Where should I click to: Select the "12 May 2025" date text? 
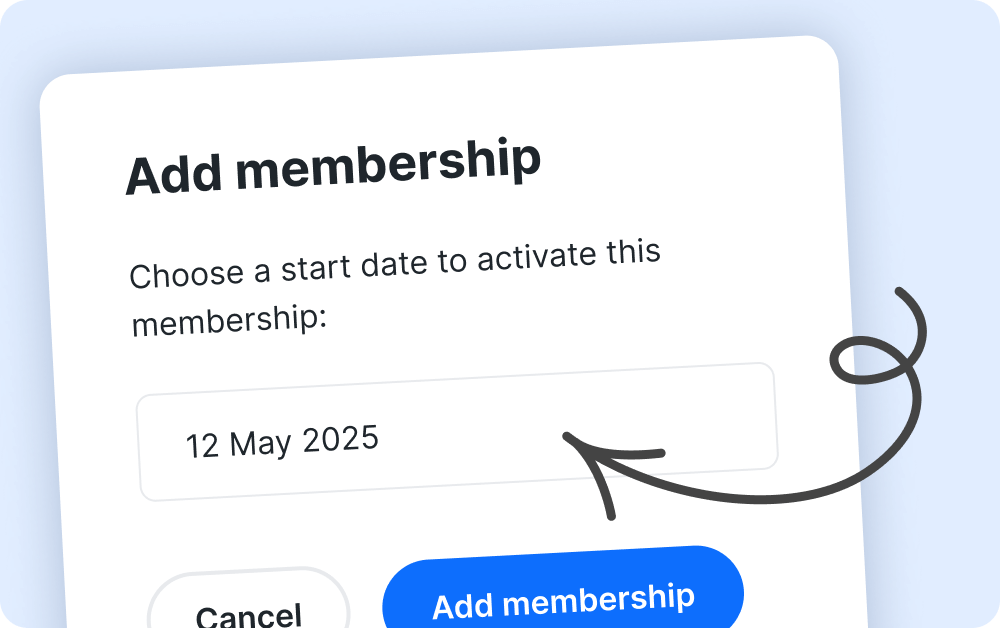(282, 441)
